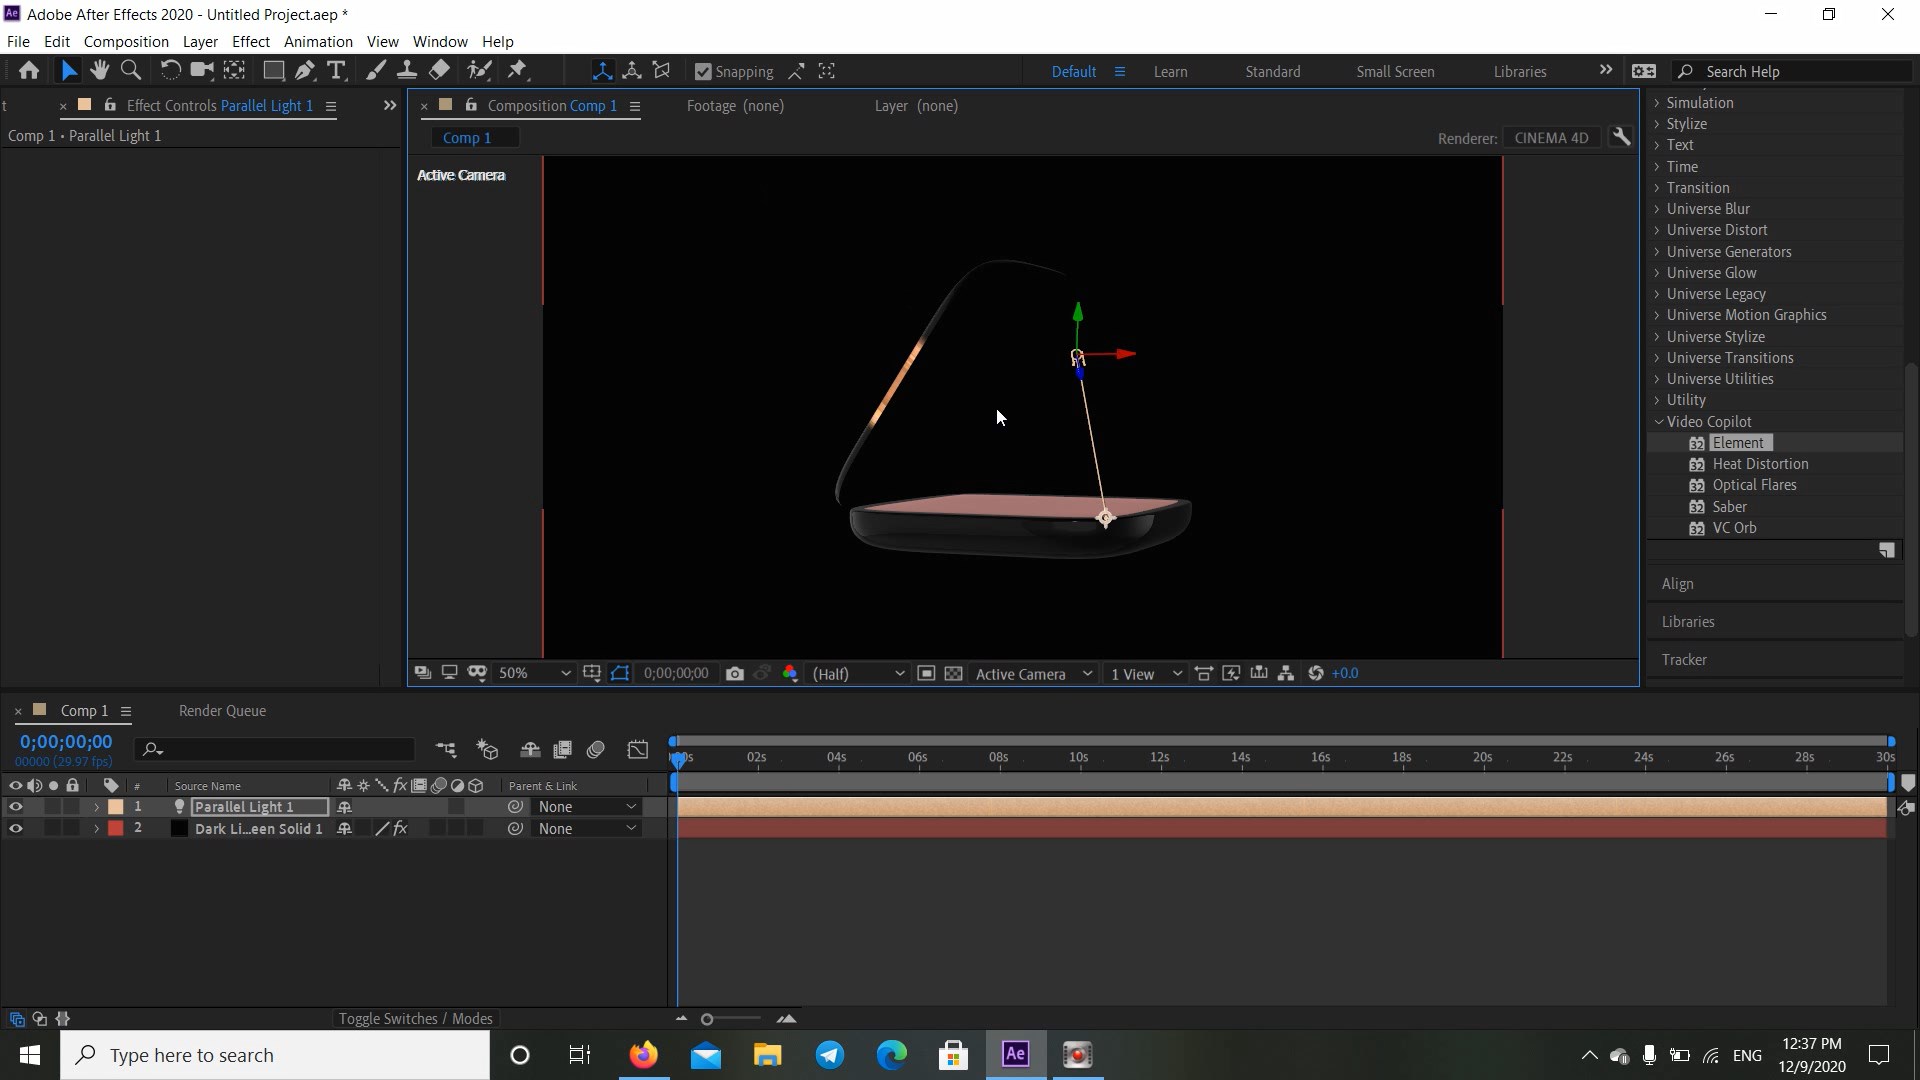This screenshot has height=1080, width=1920.
Task: Click the current time display input field
Action: coord(65,741)
